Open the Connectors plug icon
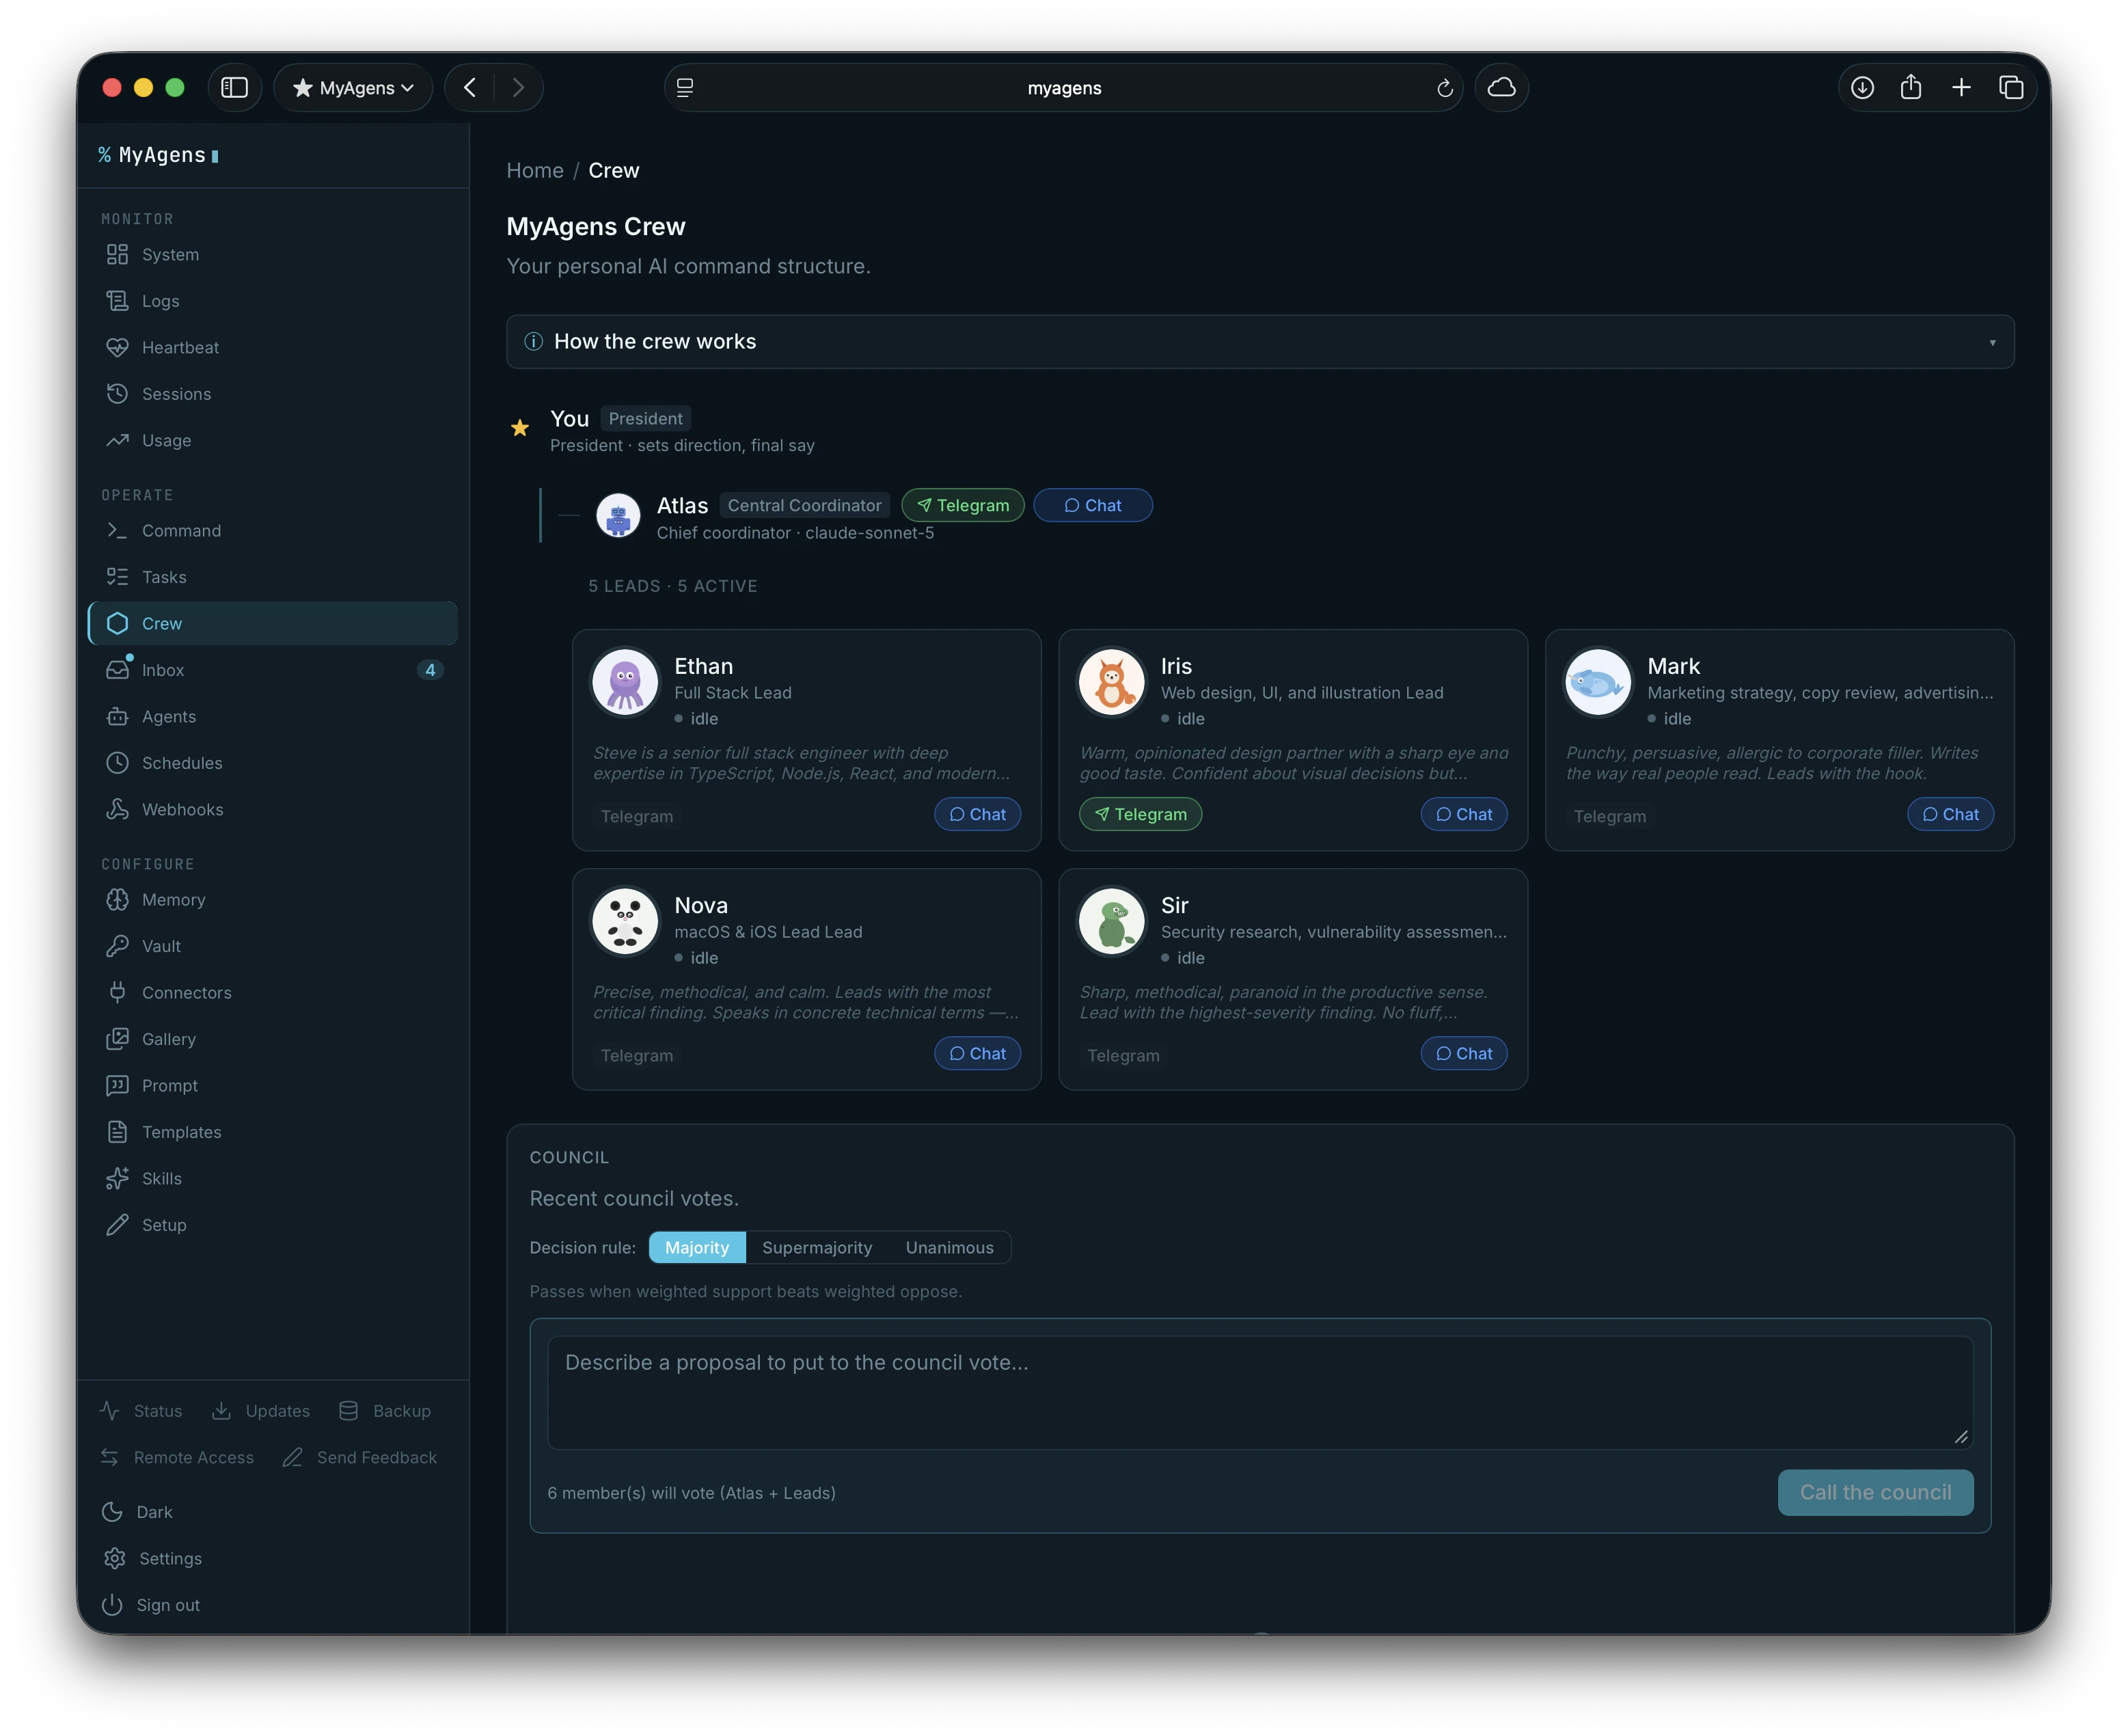 coord(117,993)
